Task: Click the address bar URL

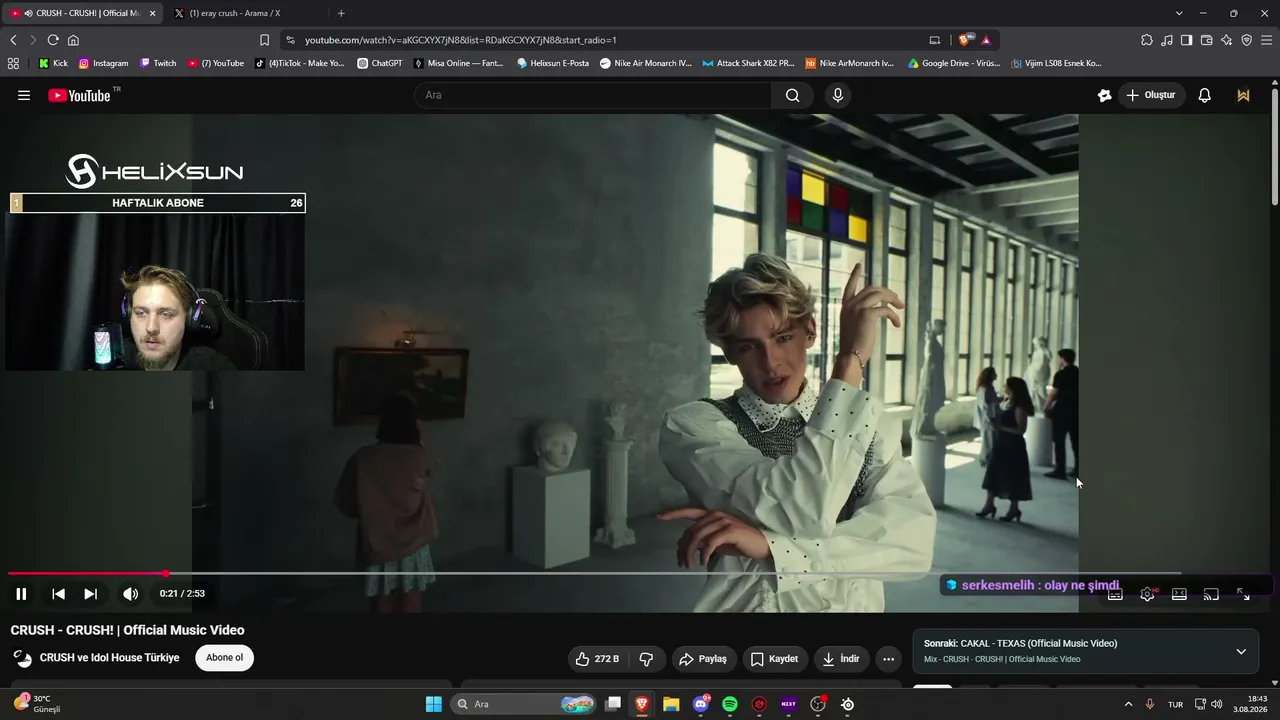Action: 460,40
